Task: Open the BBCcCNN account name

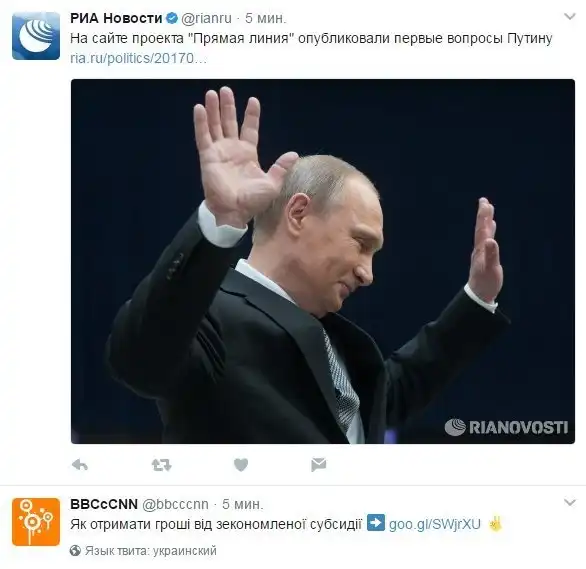Action: click(104, 504)
